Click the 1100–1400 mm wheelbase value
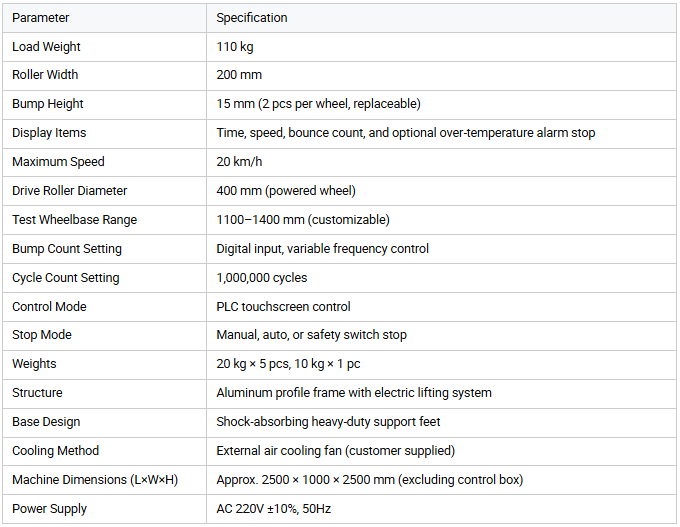 coord(303,220)
